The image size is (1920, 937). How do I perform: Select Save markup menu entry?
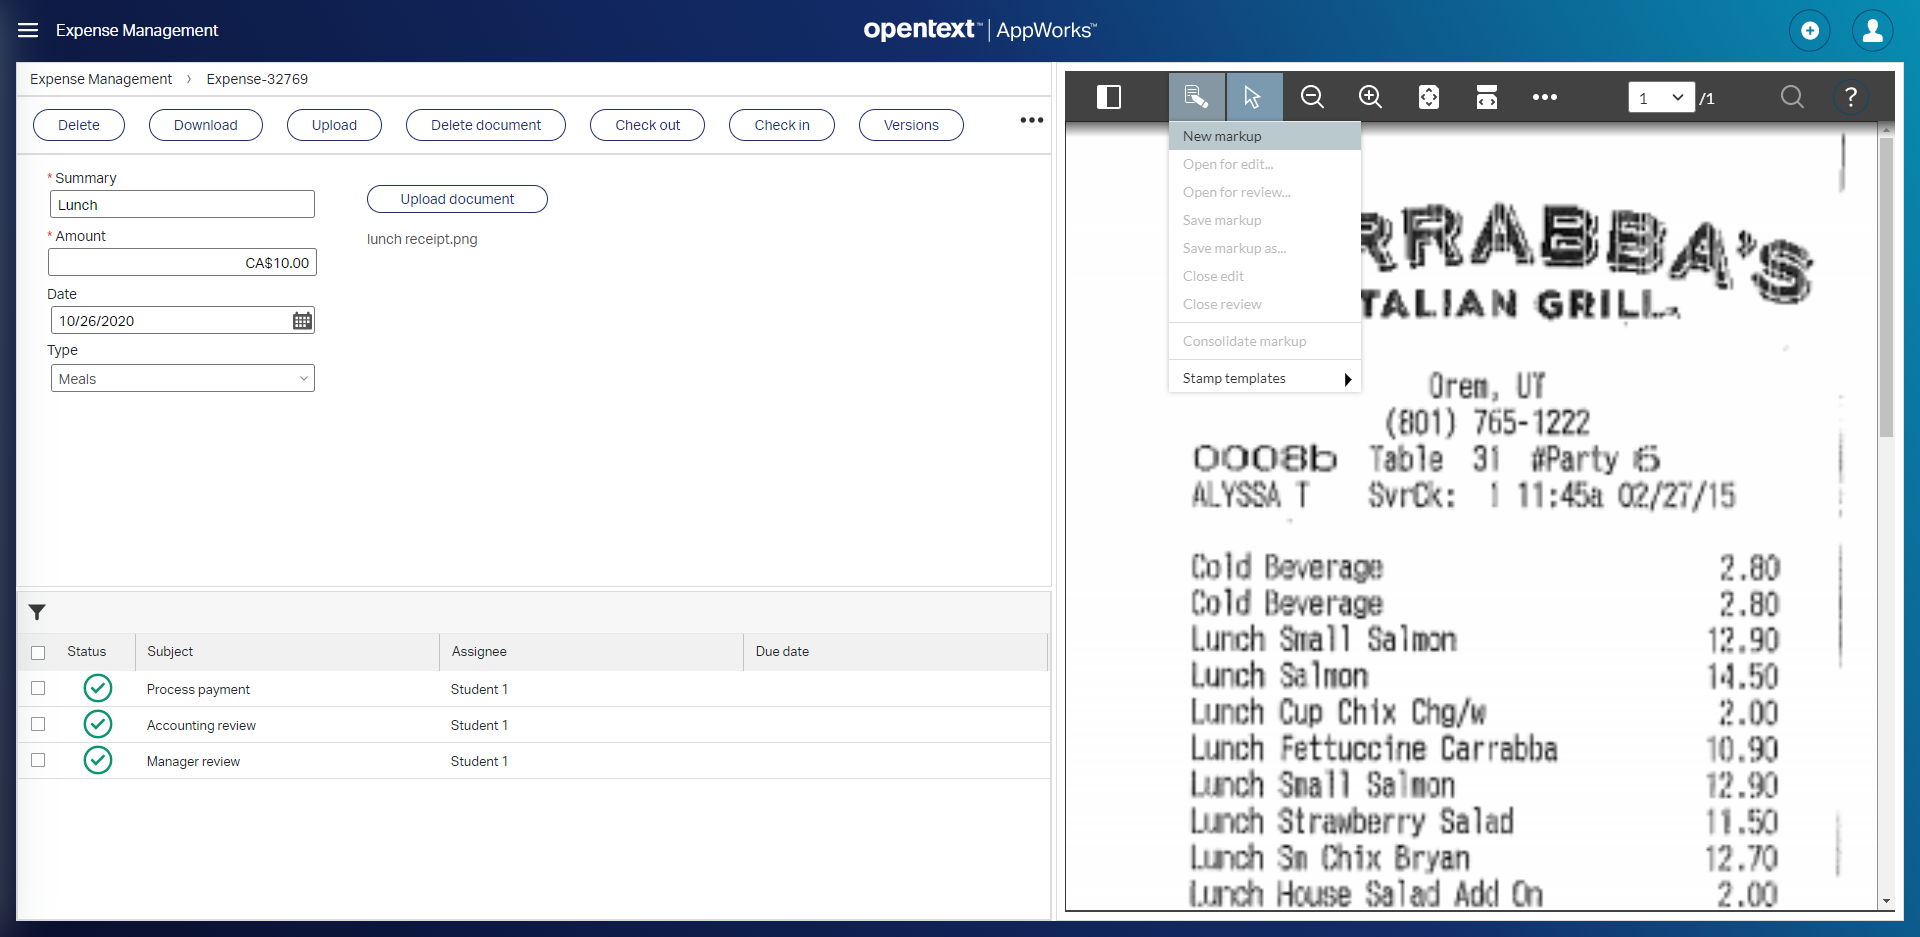pyautogui.click(x=1265, y=220)
